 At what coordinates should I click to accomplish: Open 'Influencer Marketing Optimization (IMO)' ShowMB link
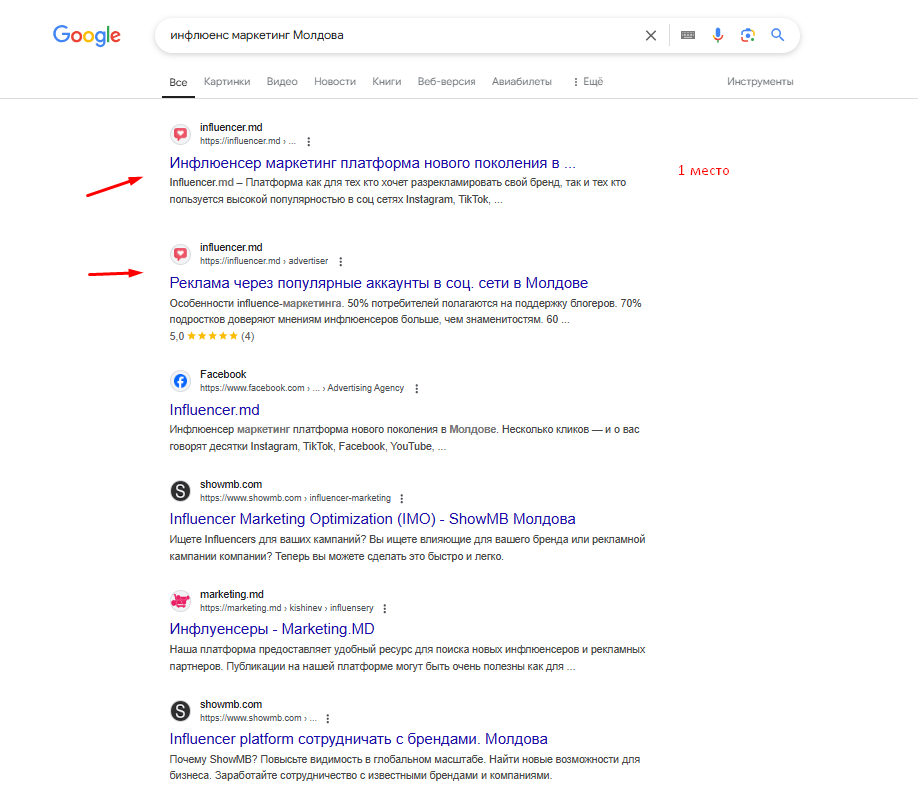372,519
